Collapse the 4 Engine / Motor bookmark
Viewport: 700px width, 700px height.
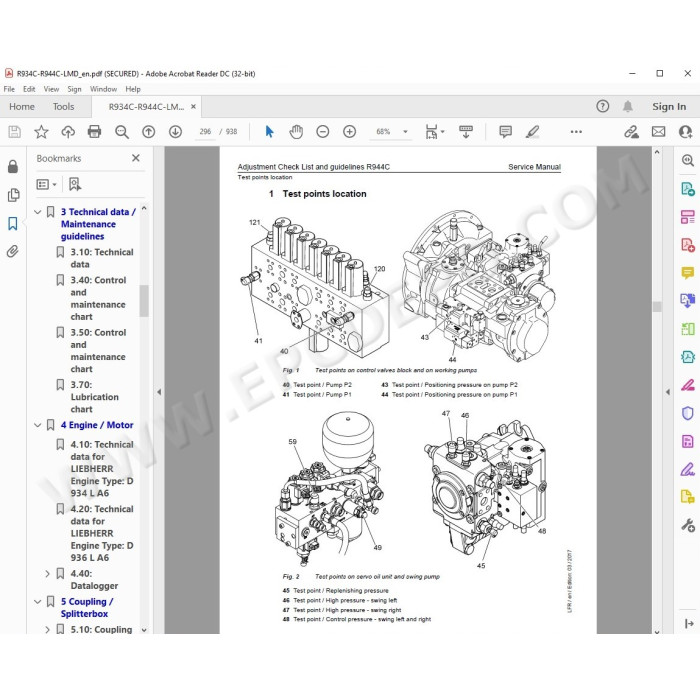coord(38,425)
